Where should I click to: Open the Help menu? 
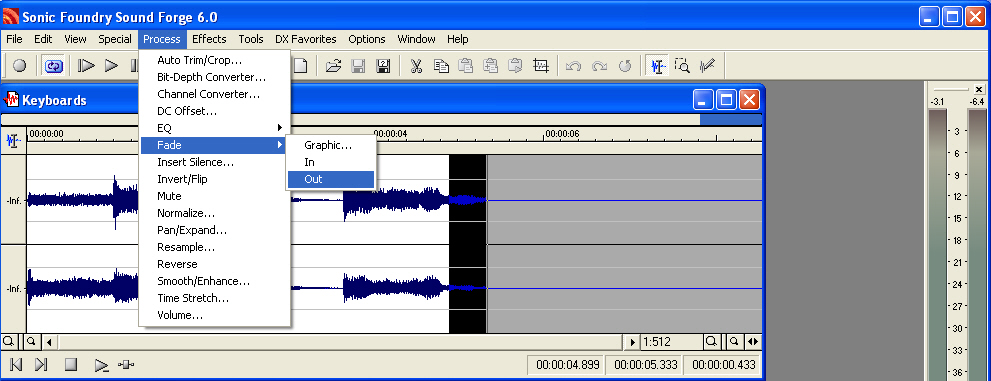[458, 39]
